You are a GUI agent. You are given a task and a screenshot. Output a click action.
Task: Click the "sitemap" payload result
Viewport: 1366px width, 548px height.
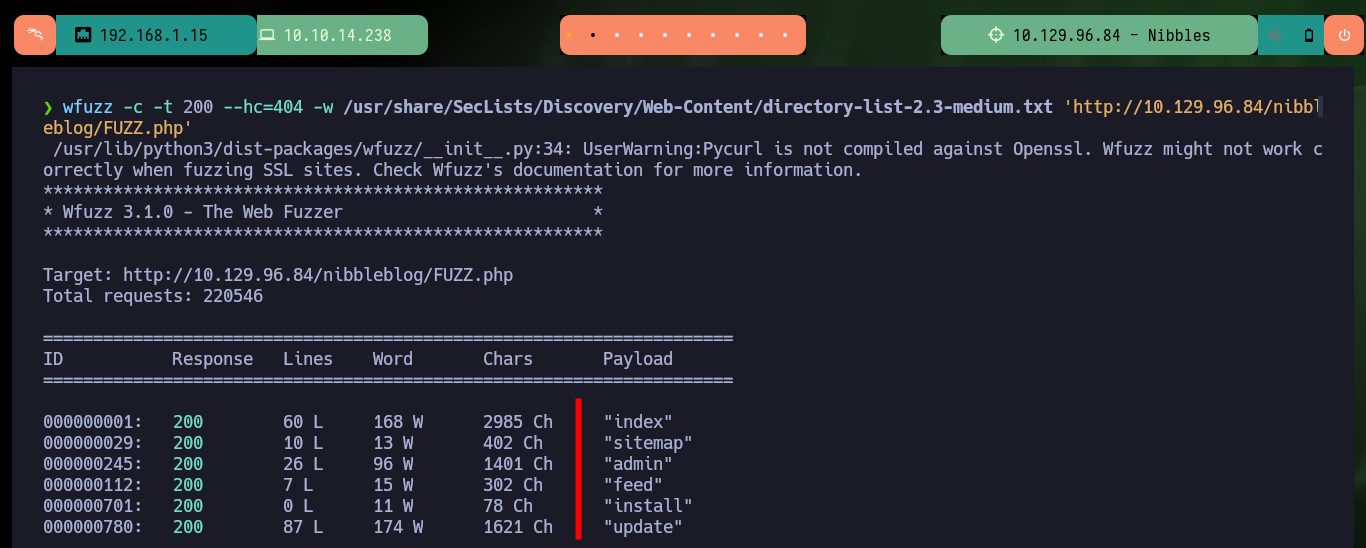(x=648, y=443)
